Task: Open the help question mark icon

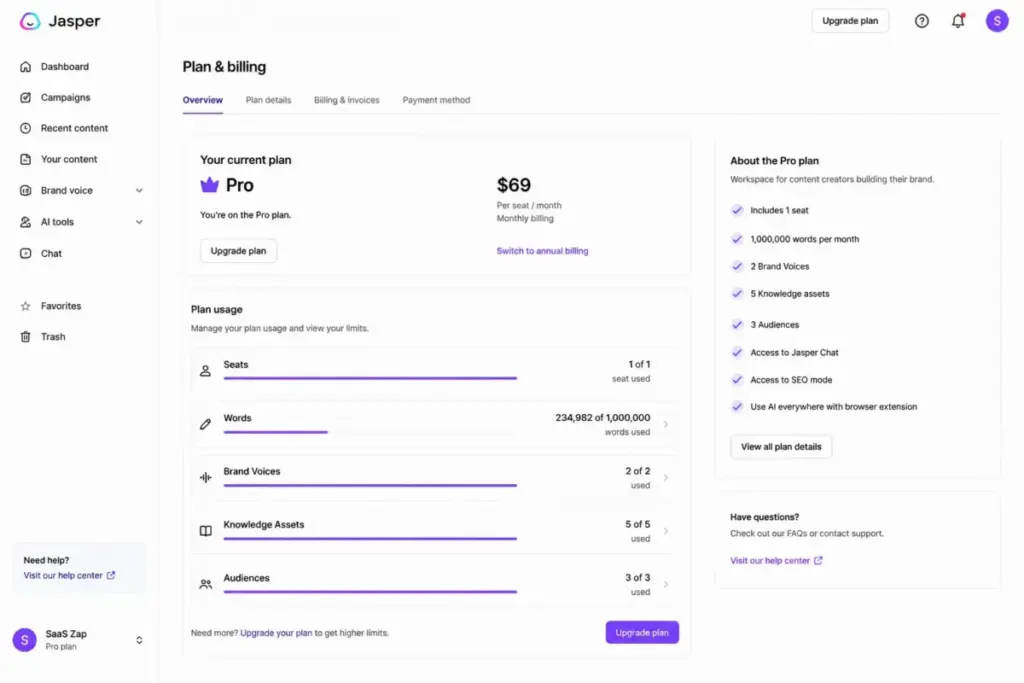Action: (x=921, y=21)
